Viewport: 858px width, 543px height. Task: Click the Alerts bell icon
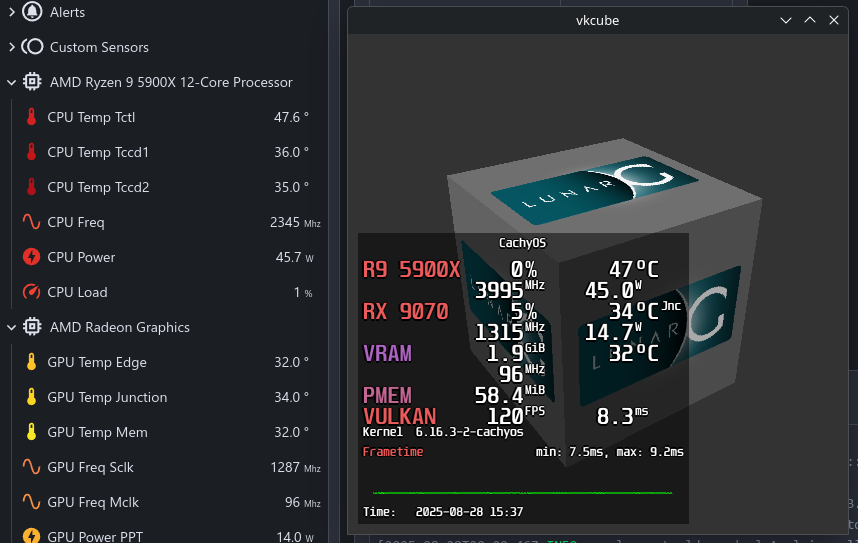pyautogui.click(x=32, y=12)
